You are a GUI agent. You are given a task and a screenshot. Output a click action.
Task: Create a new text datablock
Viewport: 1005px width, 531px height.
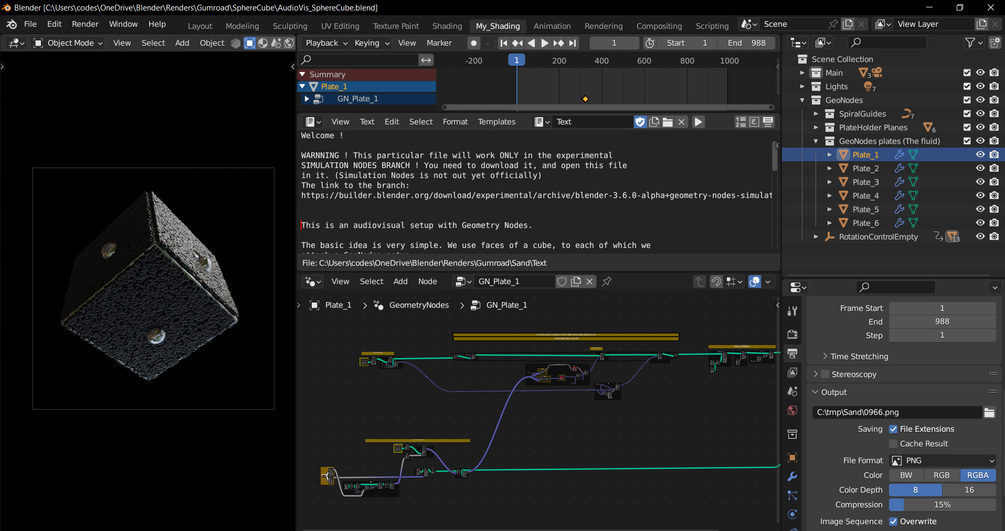[654, 122]
